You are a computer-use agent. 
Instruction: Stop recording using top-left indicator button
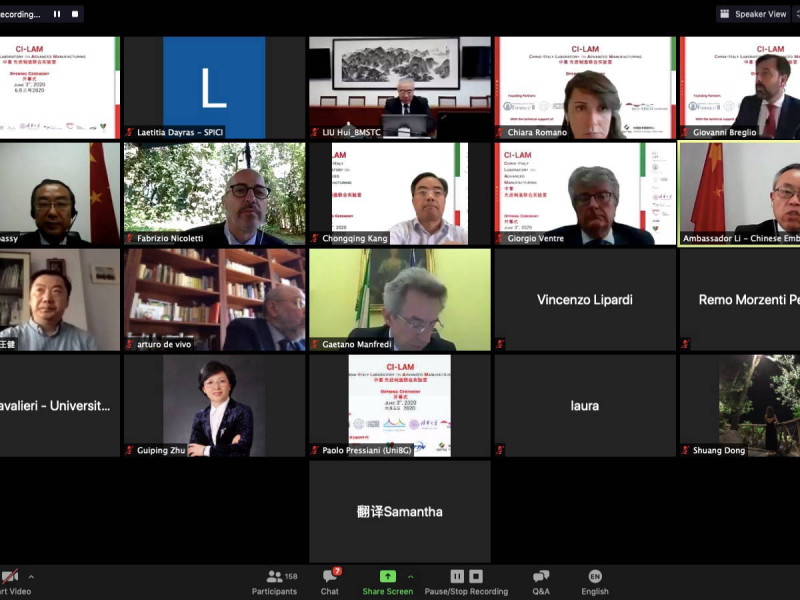[x=75, y=14]
